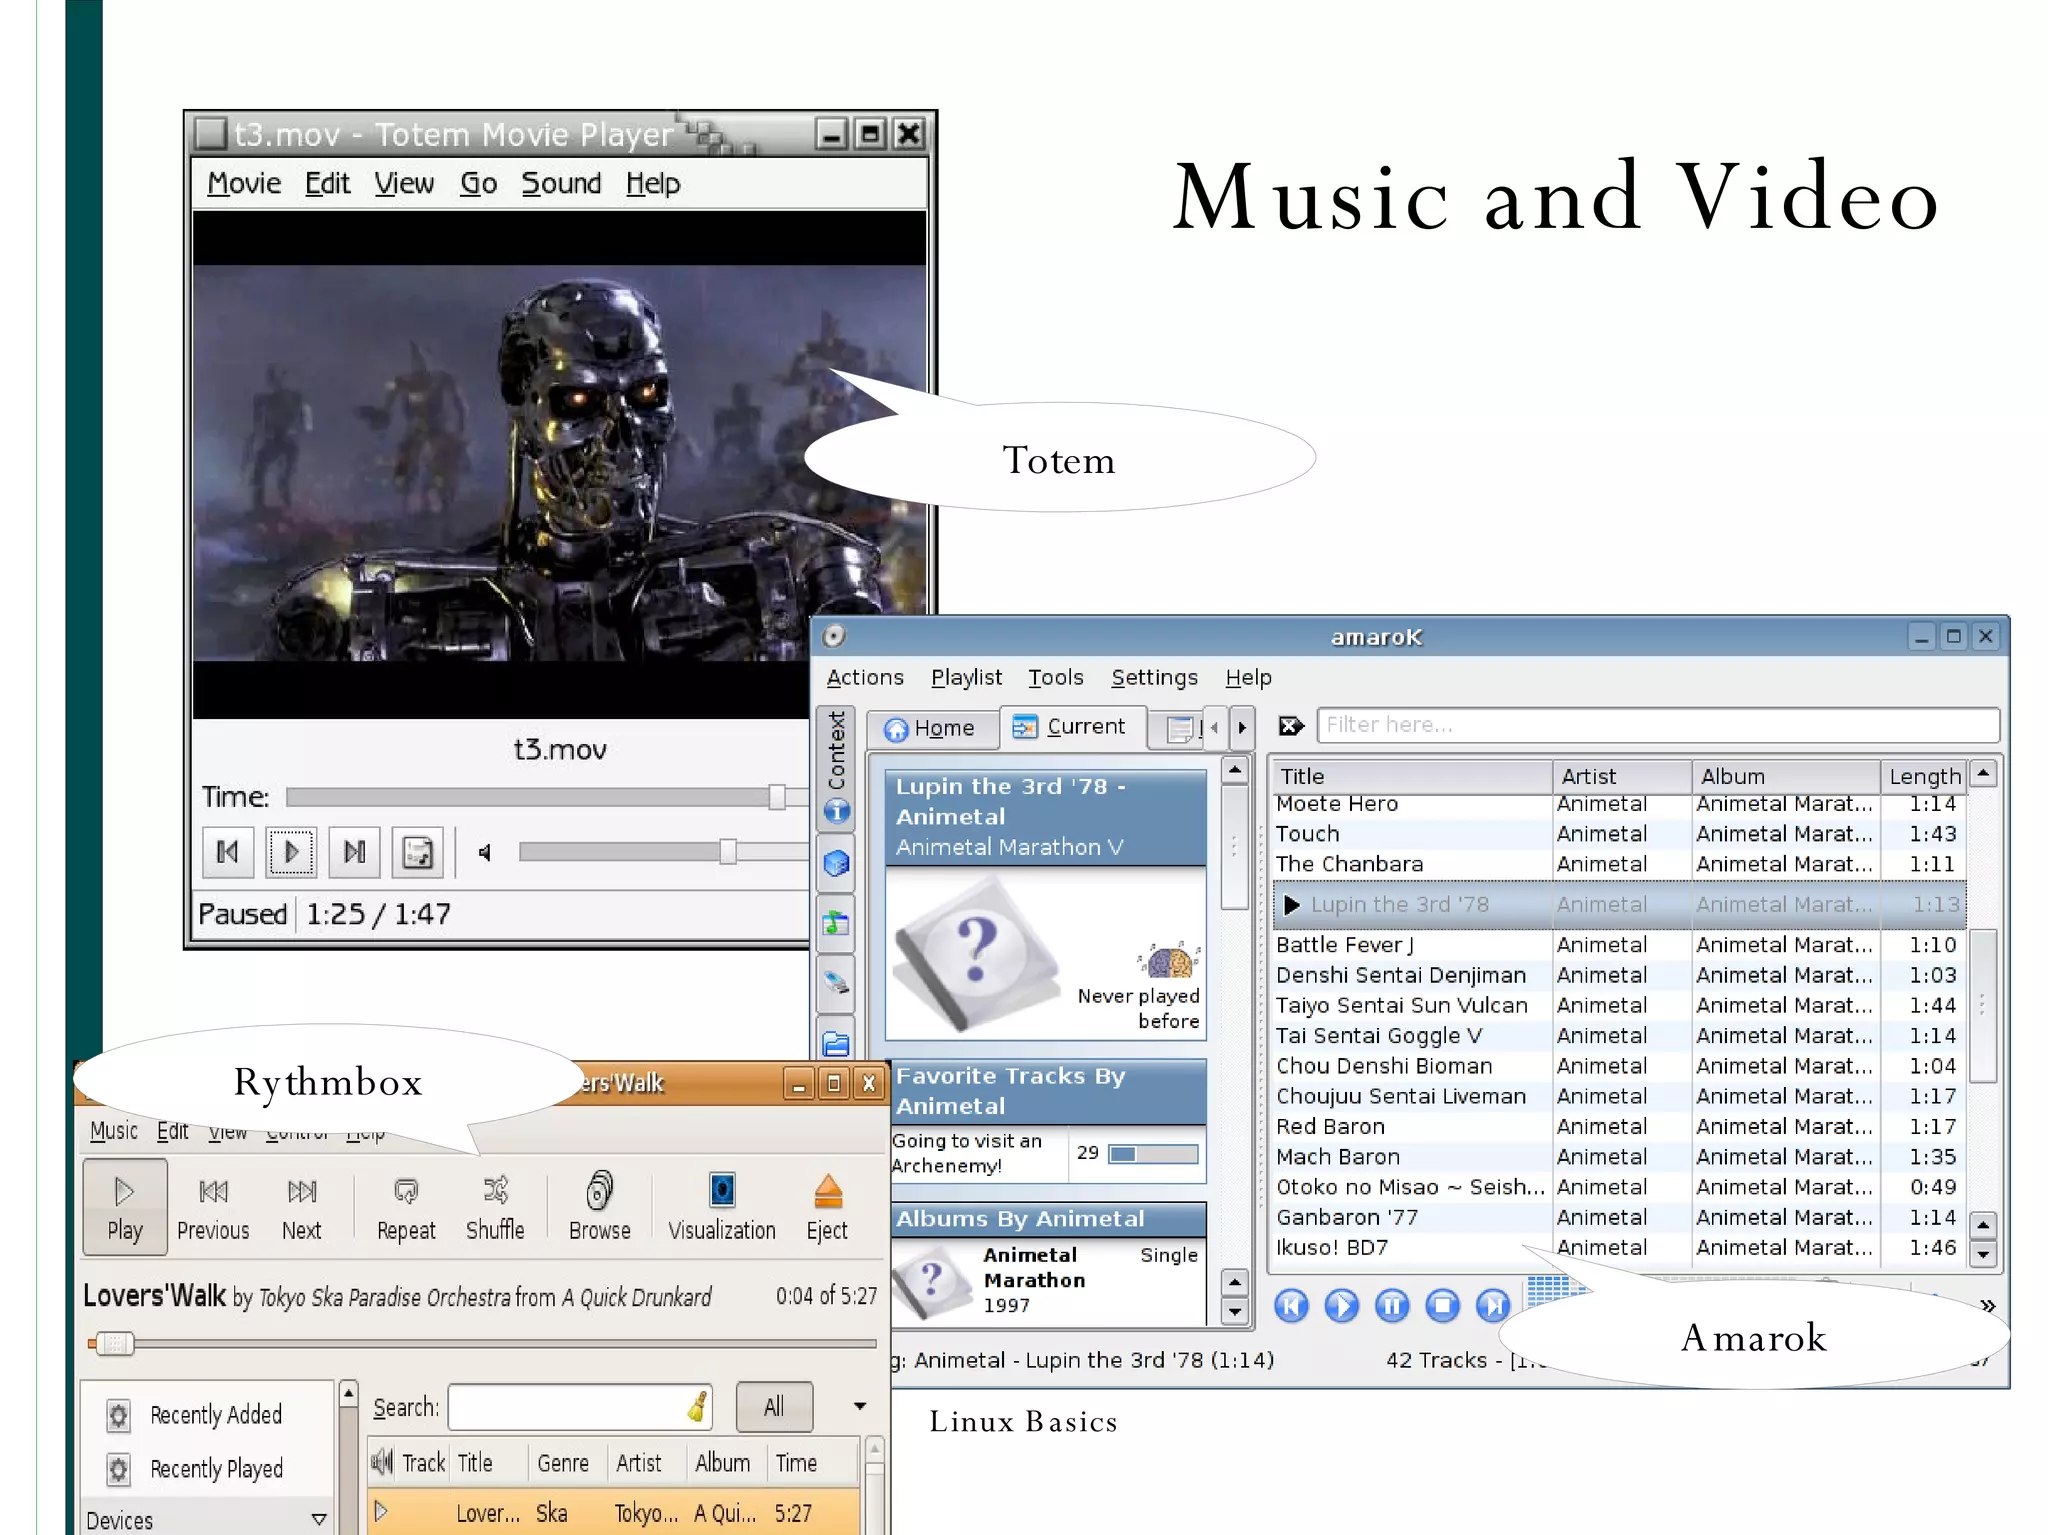This screenshot has width=2048, height=1535.
Task: Click Rhythmbox Eject button
Action: pos(827,1208)
